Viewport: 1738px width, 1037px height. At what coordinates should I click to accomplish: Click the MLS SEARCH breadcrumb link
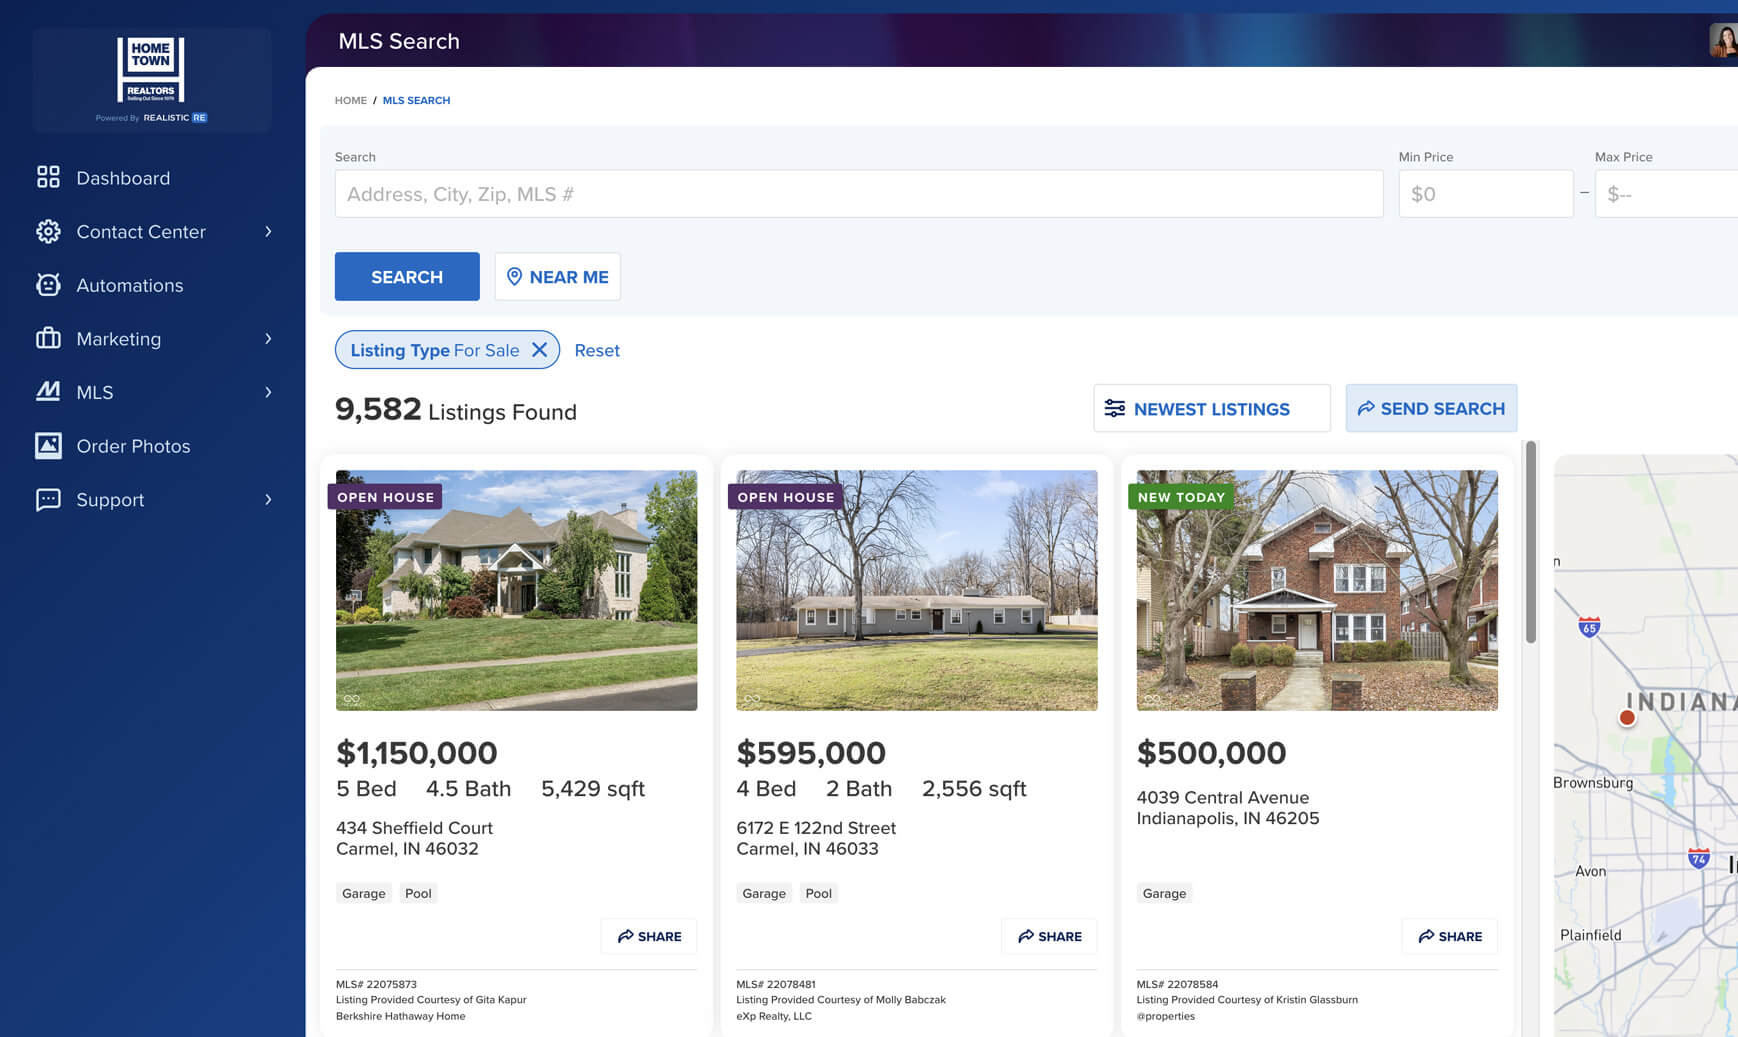pyautogui.click(x=416, y=100)
